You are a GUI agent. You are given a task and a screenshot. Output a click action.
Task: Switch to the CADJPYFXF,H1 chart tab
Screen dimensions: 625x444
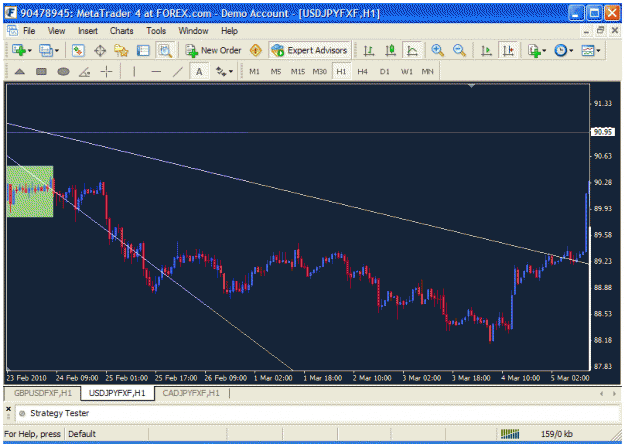click(x=191, y=393)
